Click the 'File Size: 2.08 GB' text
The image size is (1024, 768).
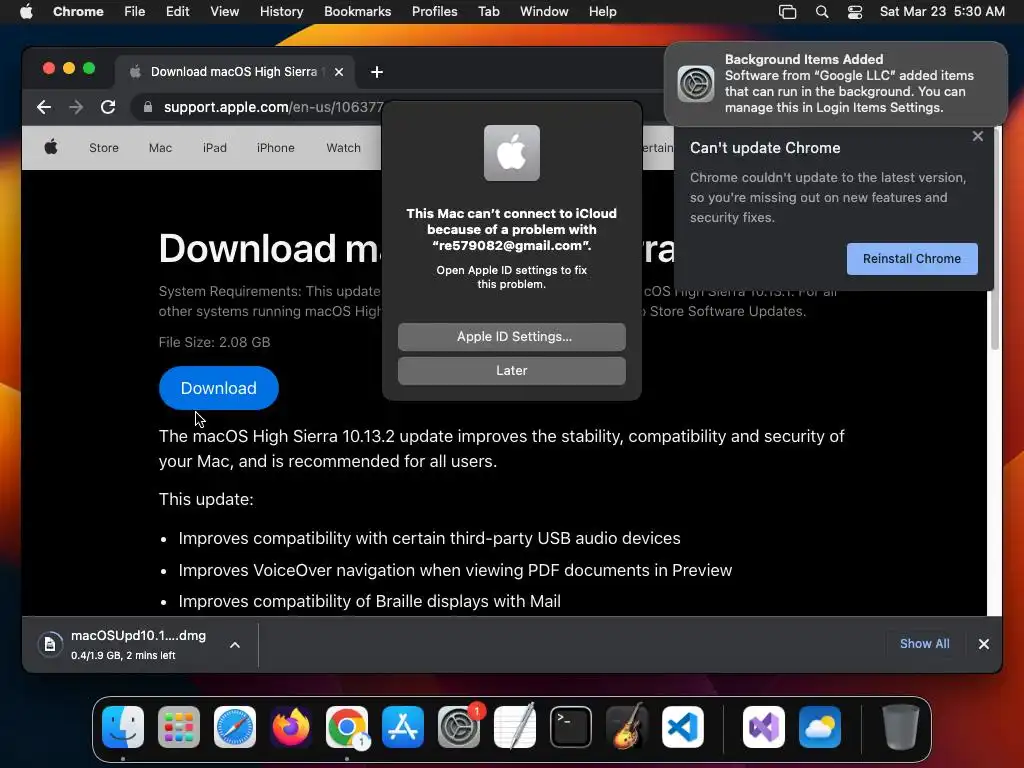(x=214, y=342)
